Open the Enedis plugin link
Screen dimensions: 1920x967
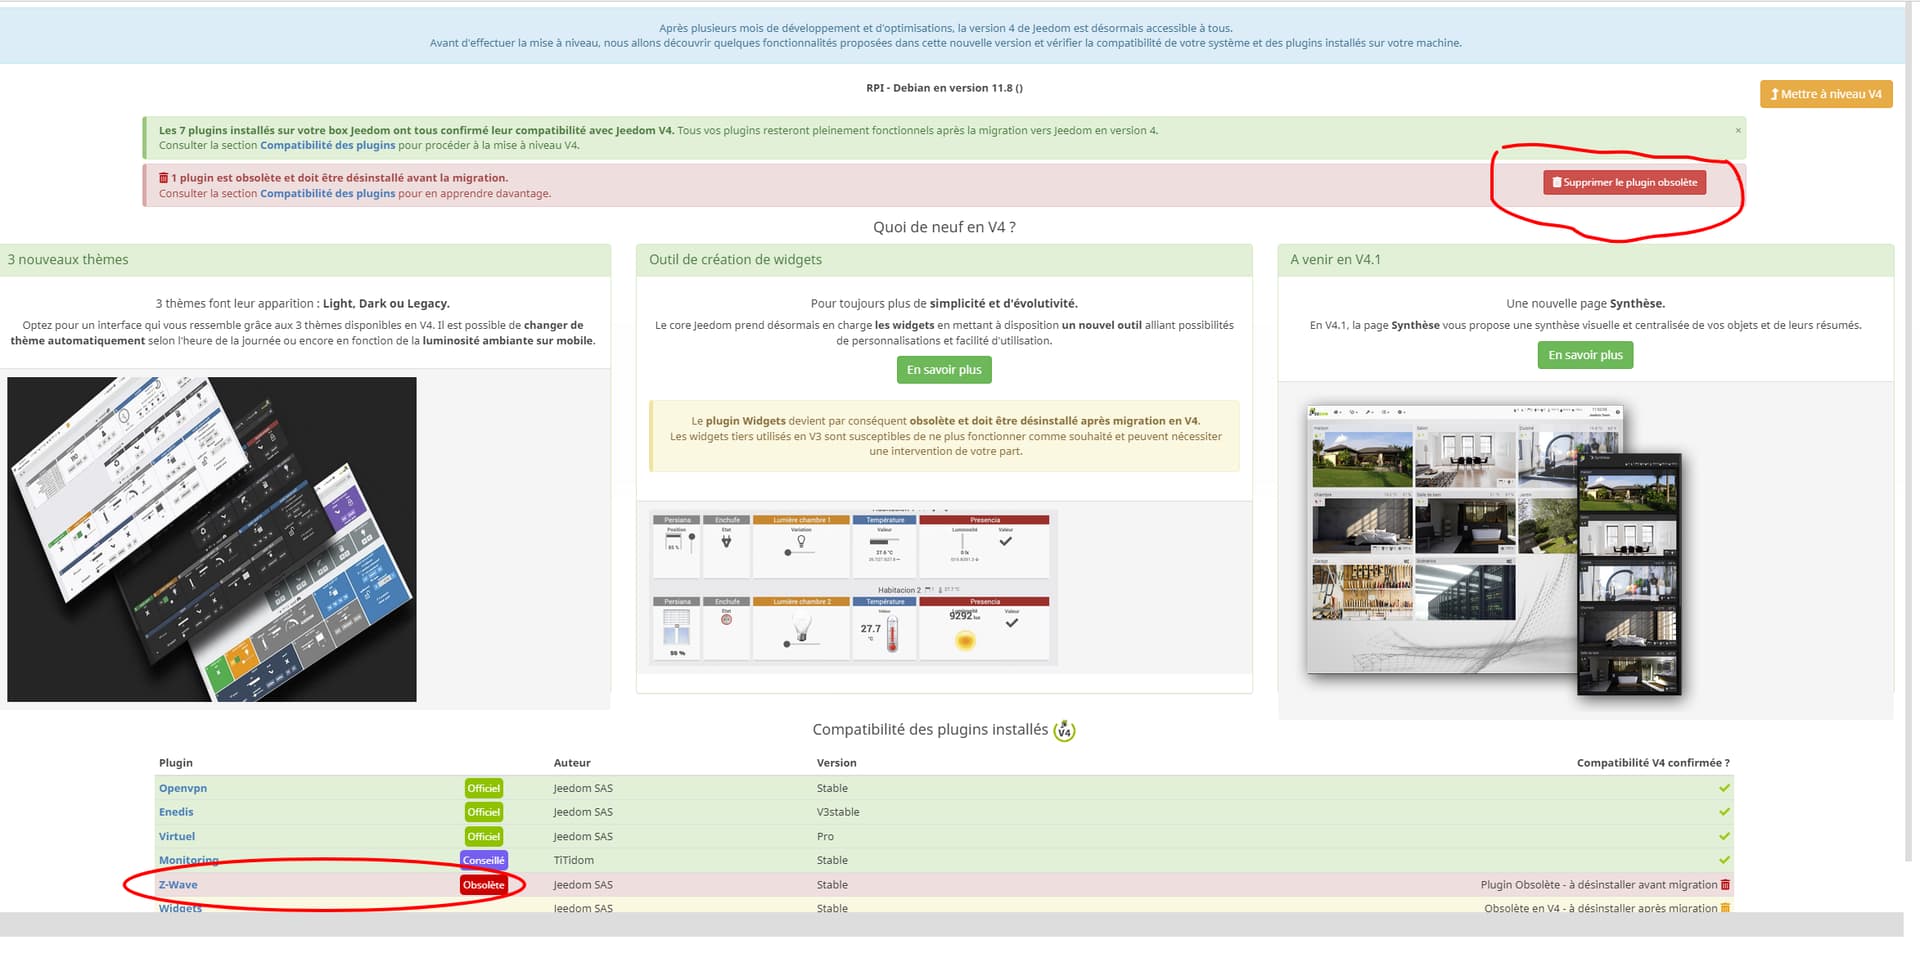pos(176,812)
